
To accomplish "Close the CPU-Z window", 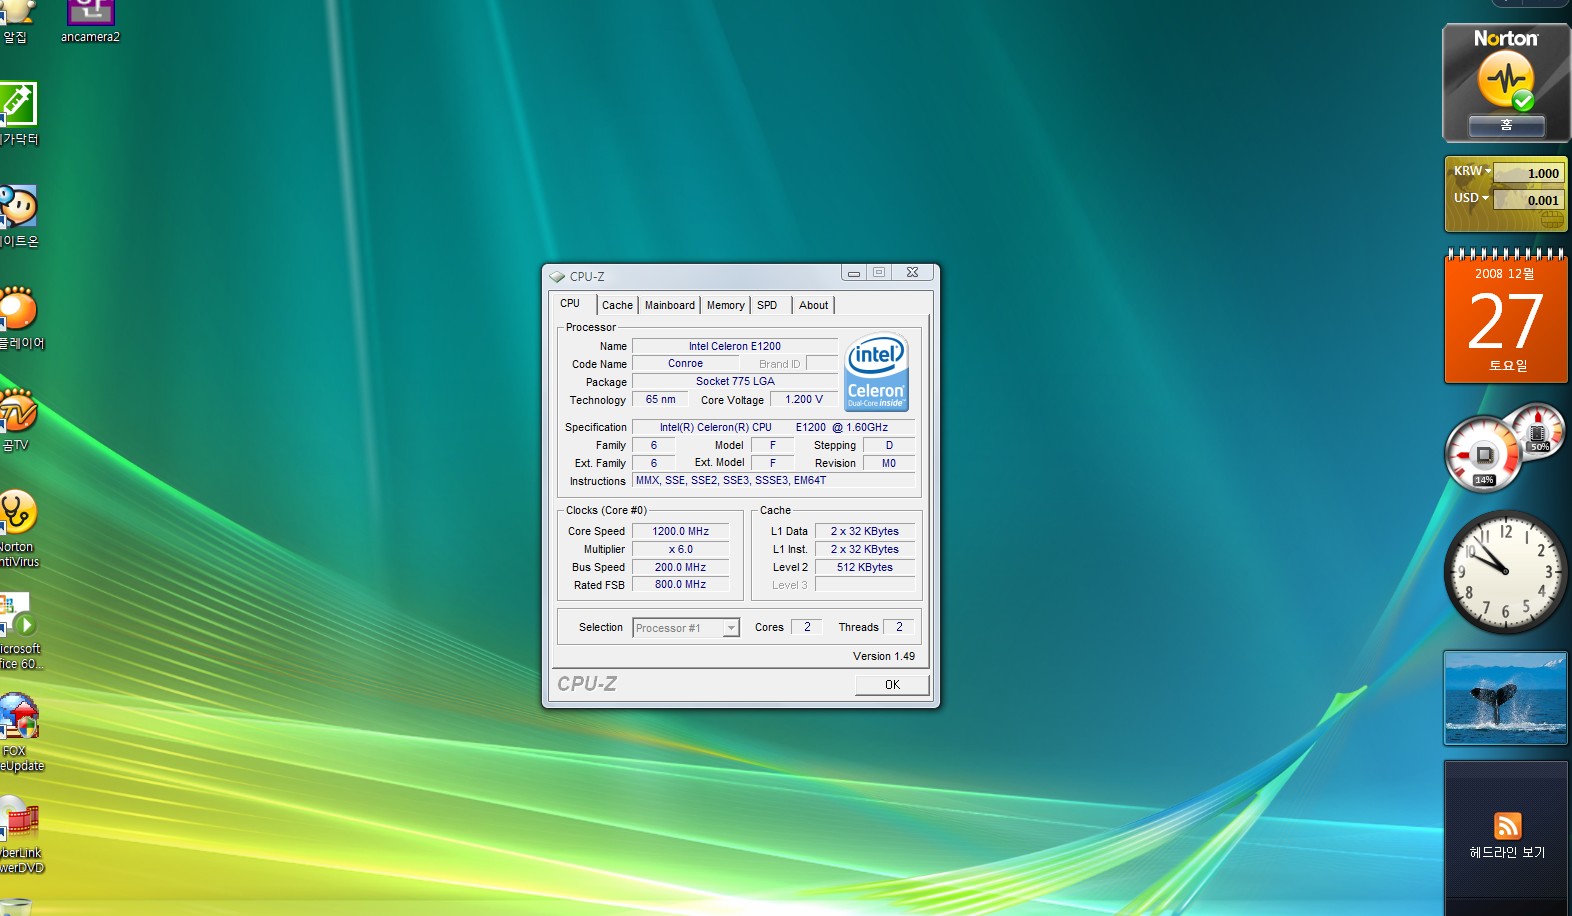I will [x=912, y=272].
